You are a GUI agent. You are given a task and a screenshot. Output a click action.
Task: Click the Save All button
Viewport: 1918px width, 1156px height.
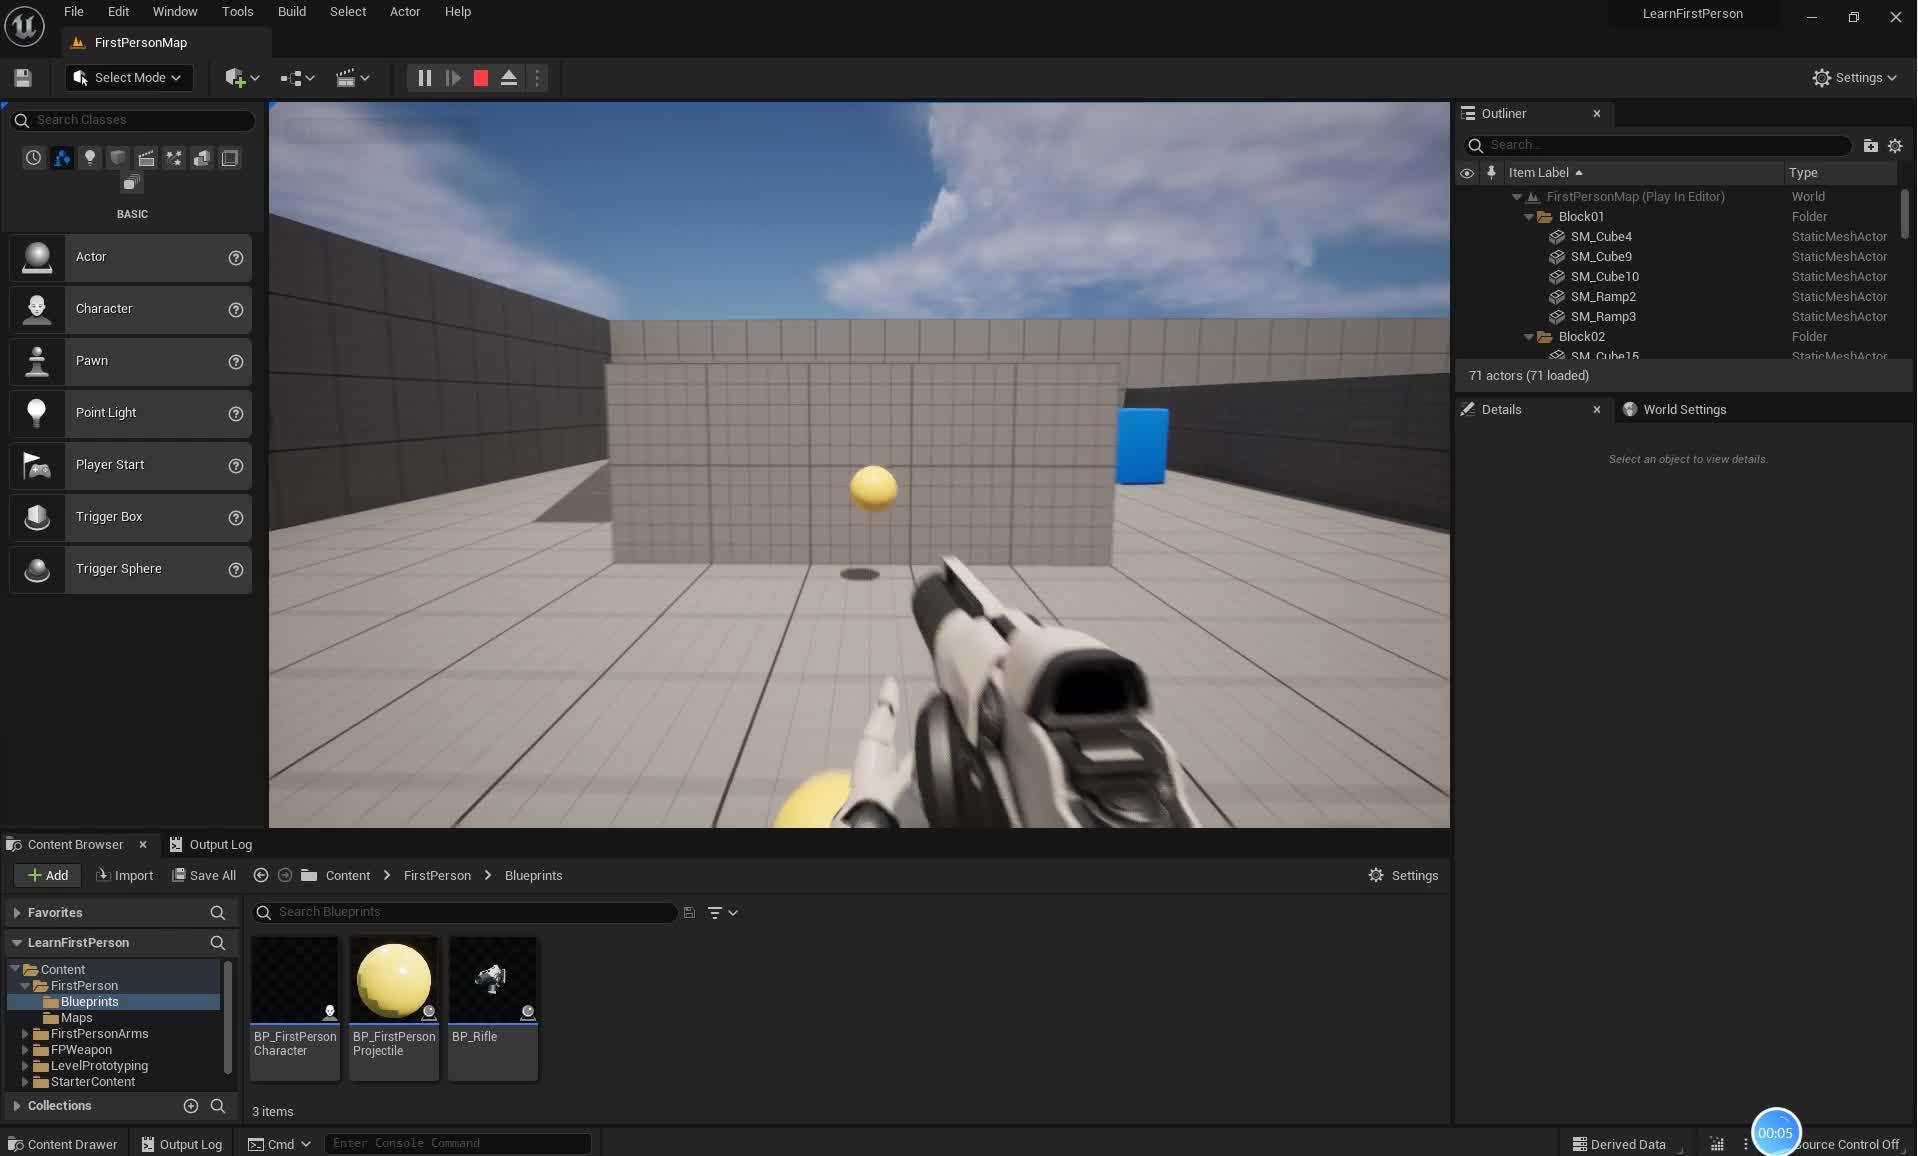[204, 875]
